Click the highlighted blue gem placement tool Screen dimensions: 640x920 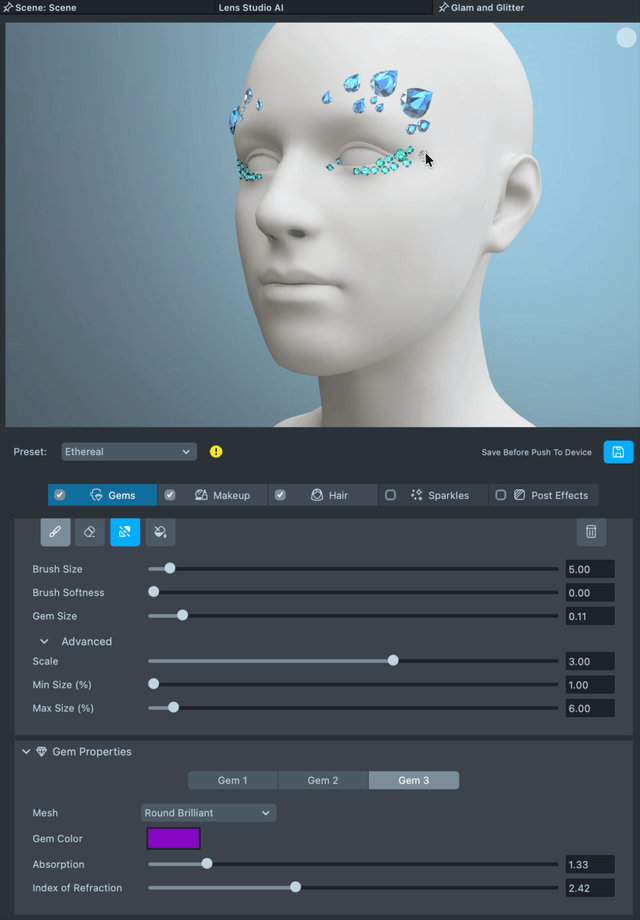125,532
